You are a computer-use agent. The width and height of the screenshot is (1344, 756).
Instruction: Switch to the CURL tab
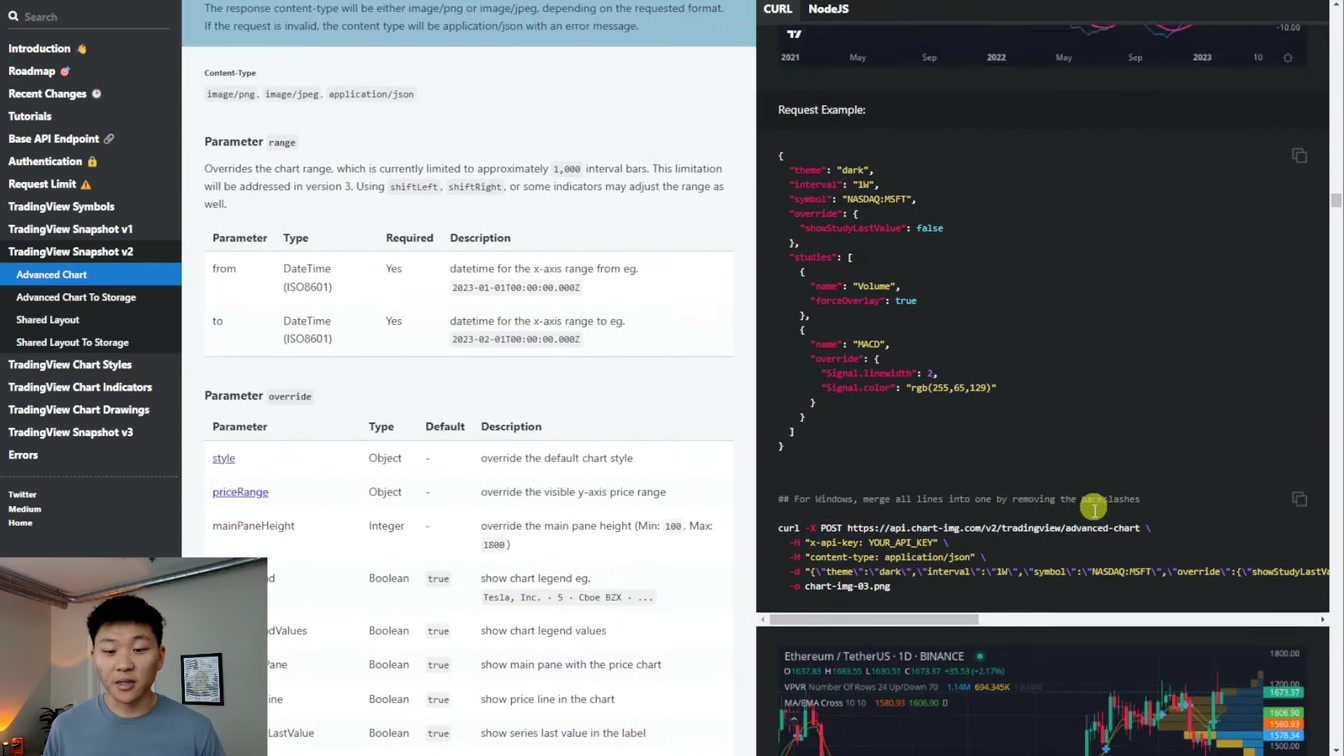[777, 9]
